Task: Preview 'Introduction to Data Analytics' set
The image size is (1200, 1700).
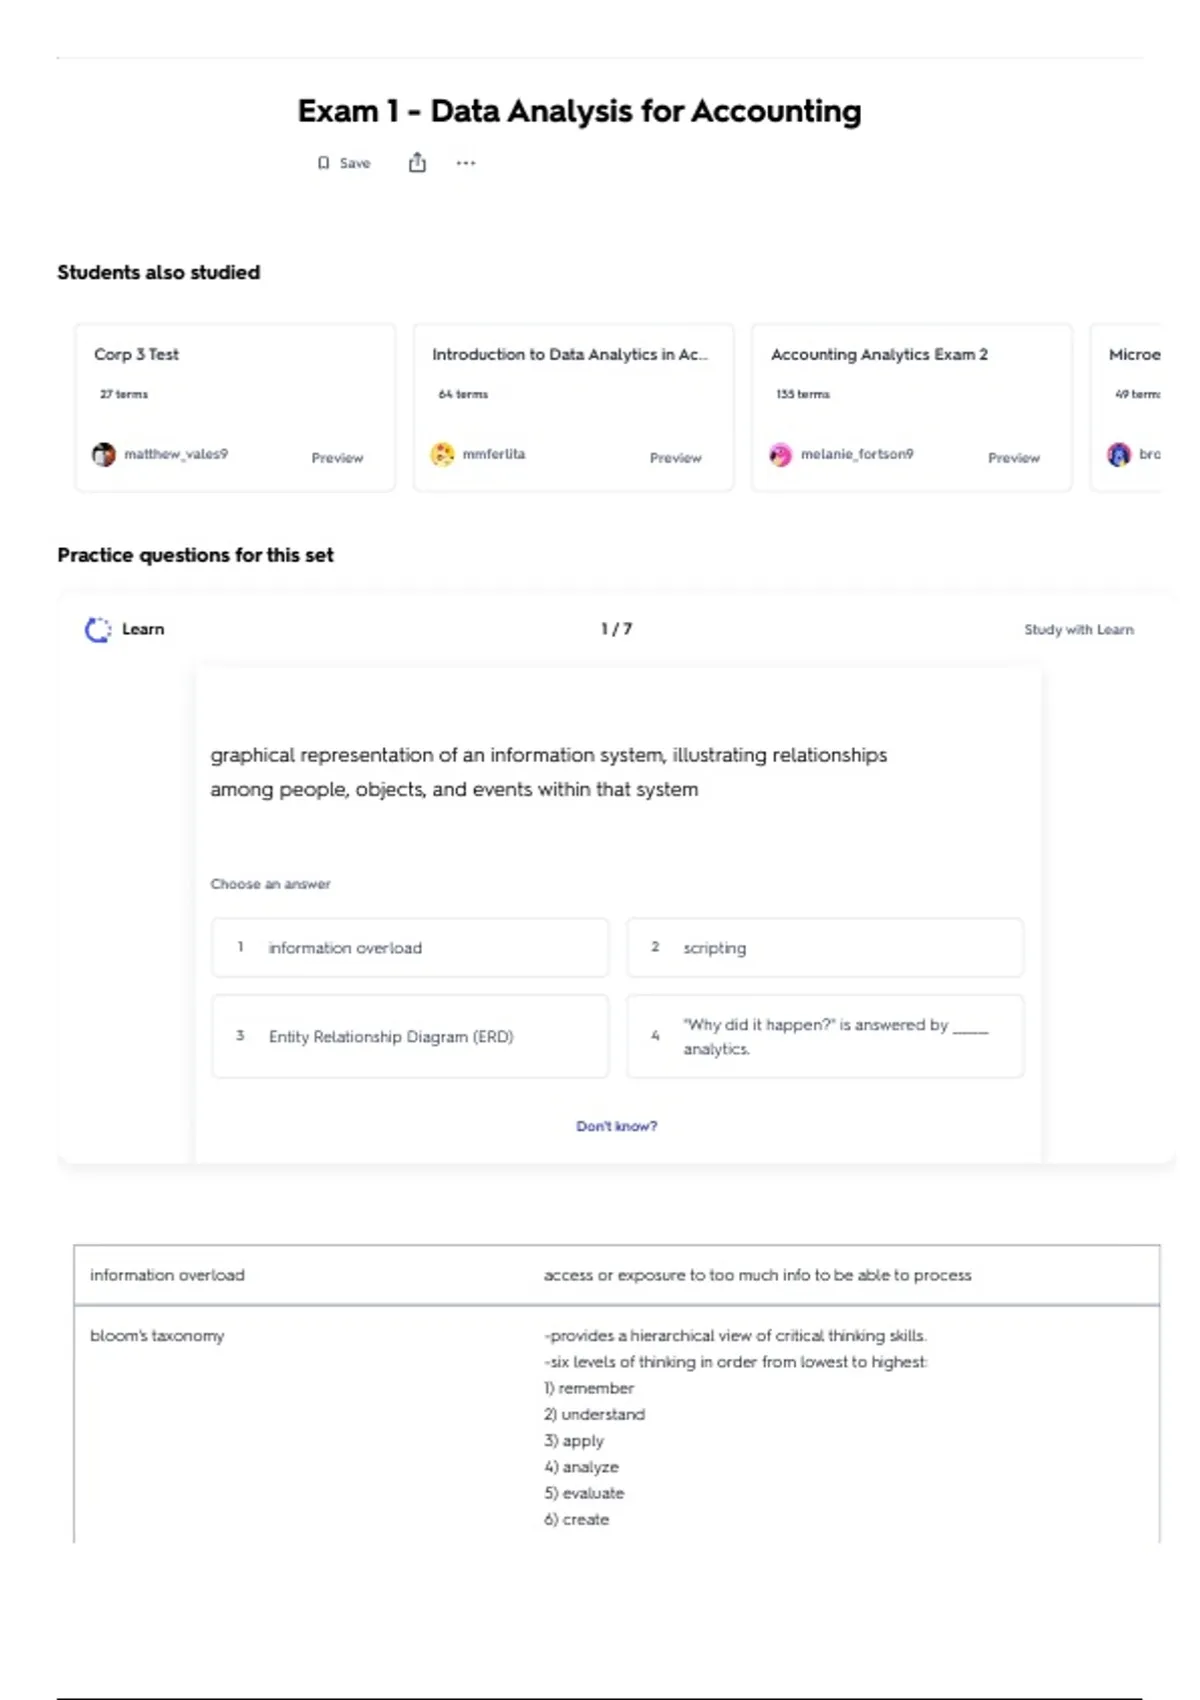Action: point(675,458)
